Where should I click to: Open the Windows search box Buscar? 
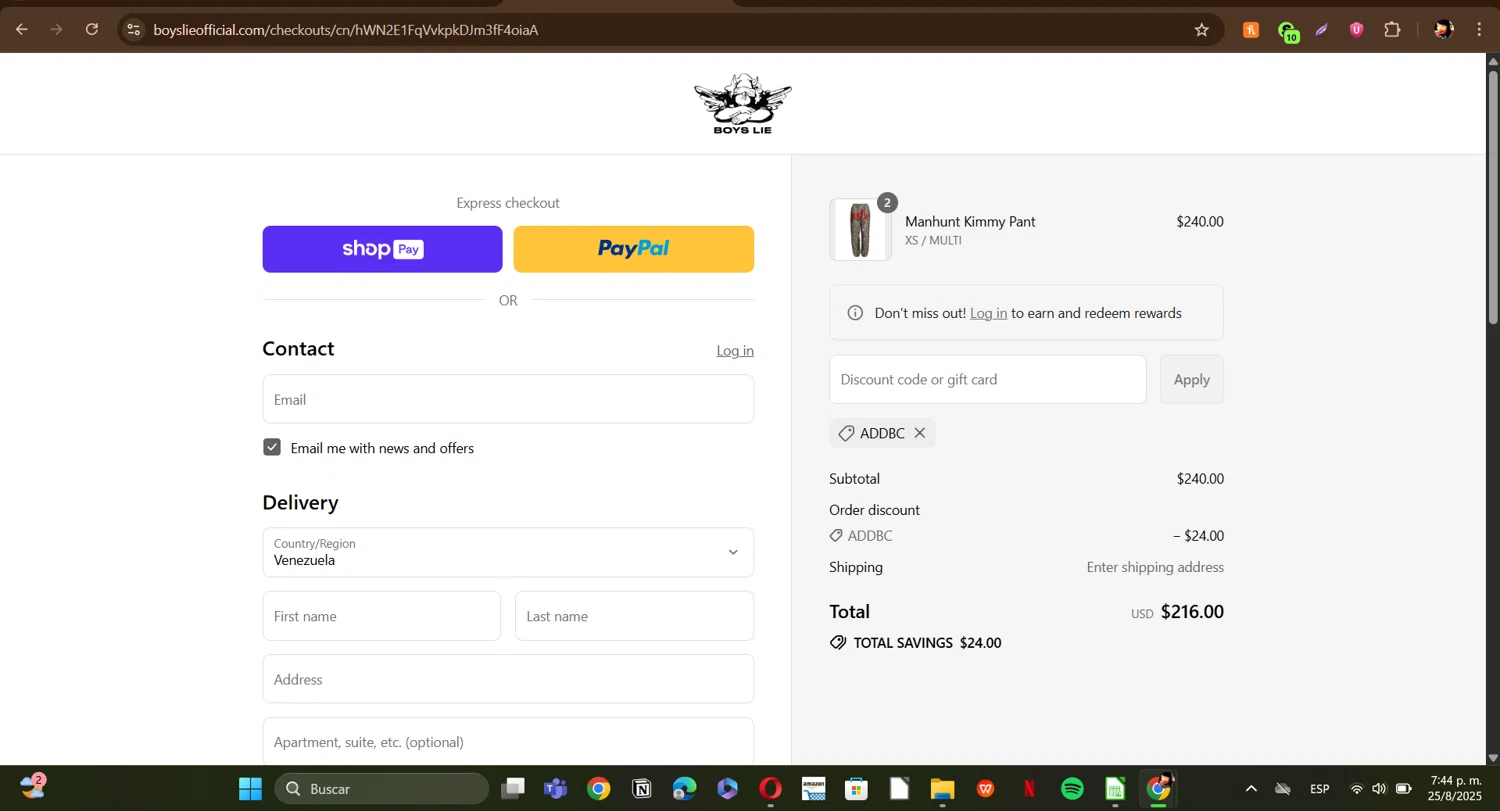click(382, 789)
